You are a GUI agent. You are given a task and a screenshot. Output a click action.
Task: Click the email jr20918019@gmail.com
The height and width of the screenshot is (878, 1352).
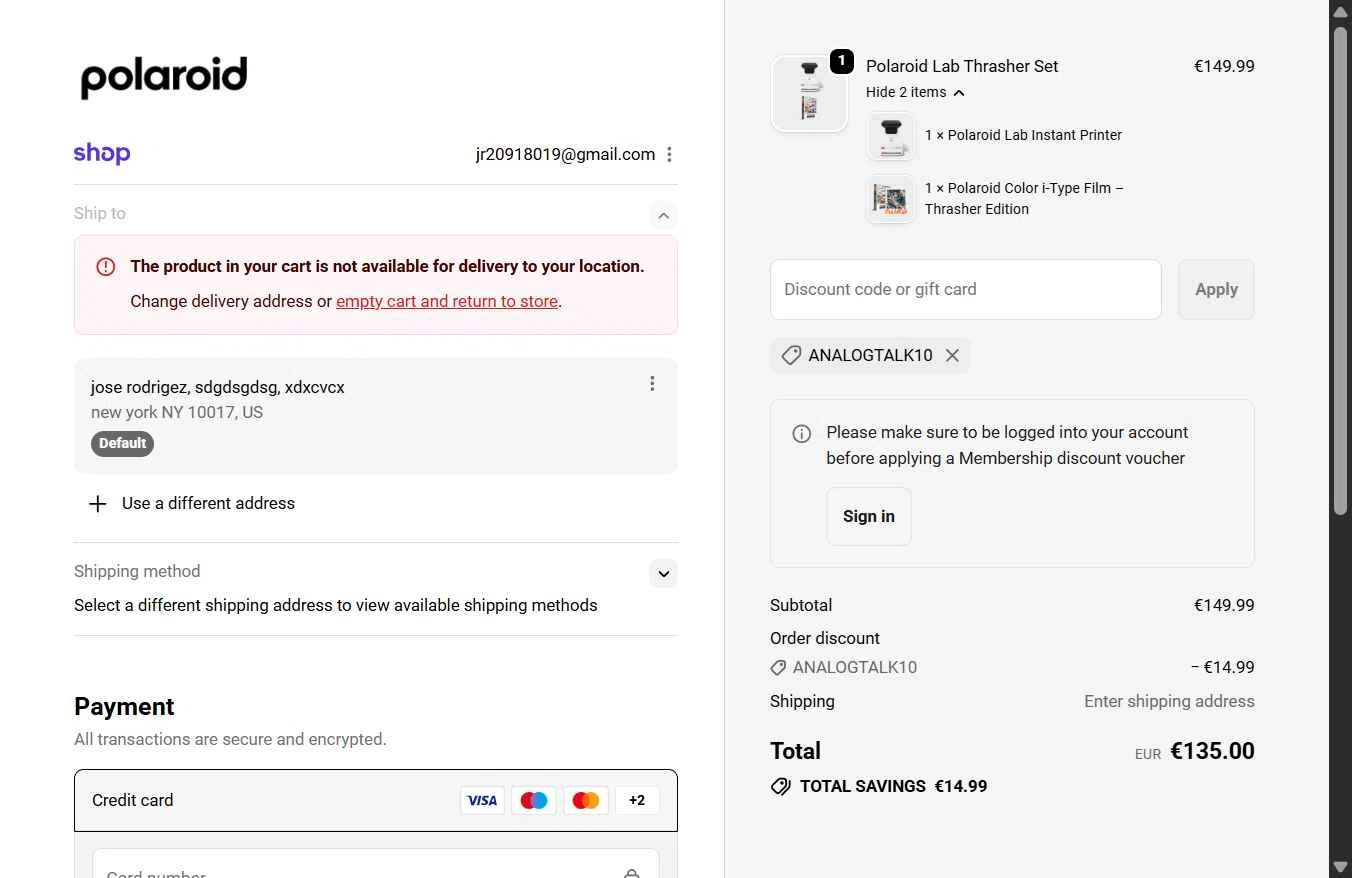[x=565, y=154]
